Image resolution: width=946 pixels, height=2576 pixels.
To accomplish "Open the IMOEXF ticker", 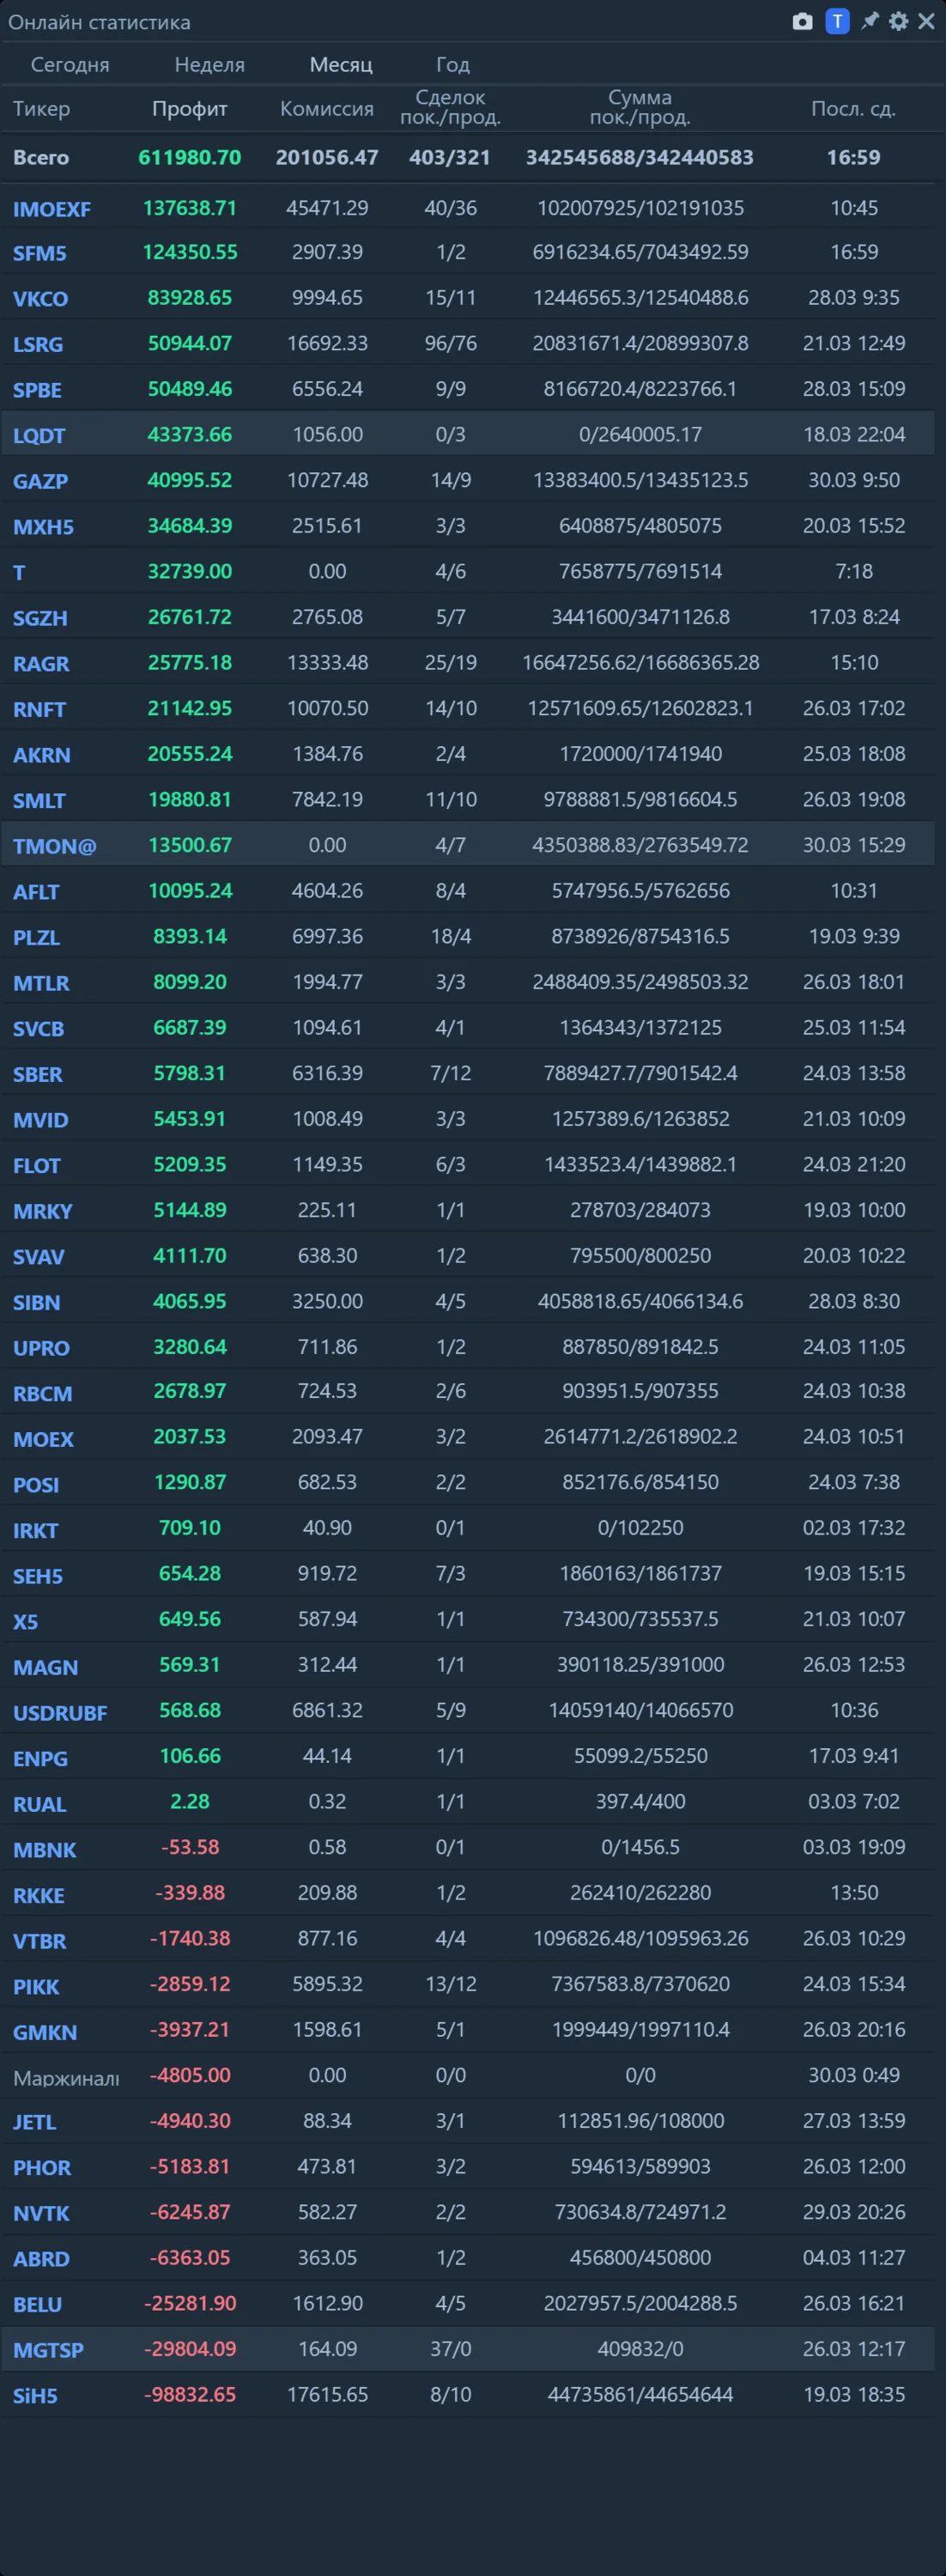I will coord(52,209).
